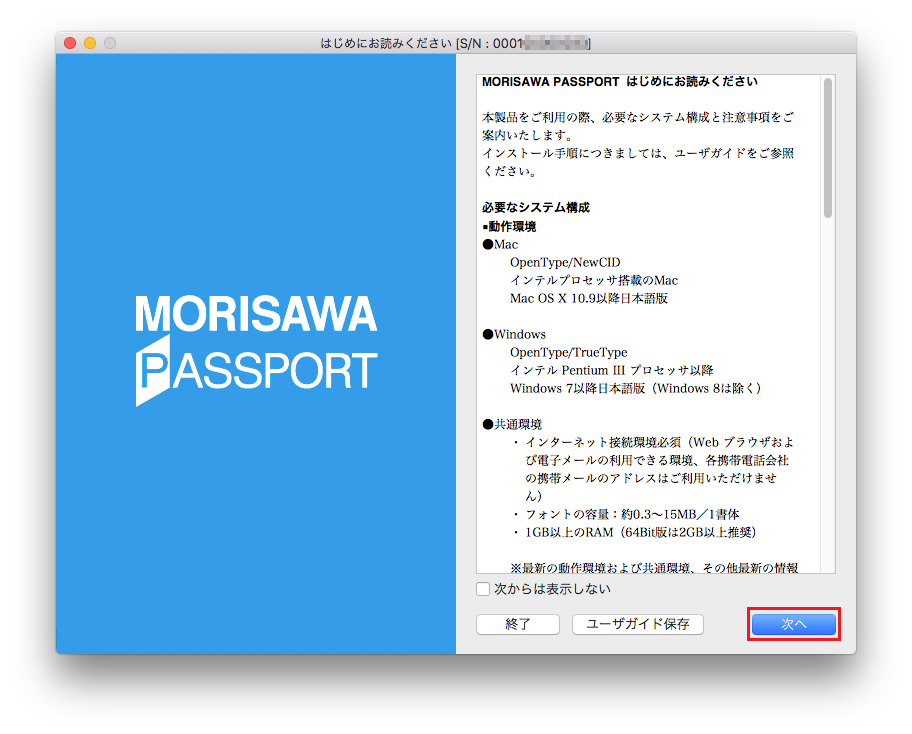Screen dimensions: 912x734
Task: Select the blue インテルプロセッサ搭載のMac text
Action: pos(593,281)
